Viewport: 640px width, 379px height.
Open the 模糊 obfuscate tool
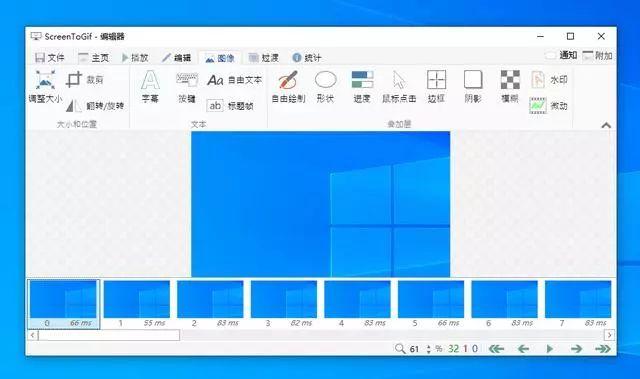pos(510,86)
